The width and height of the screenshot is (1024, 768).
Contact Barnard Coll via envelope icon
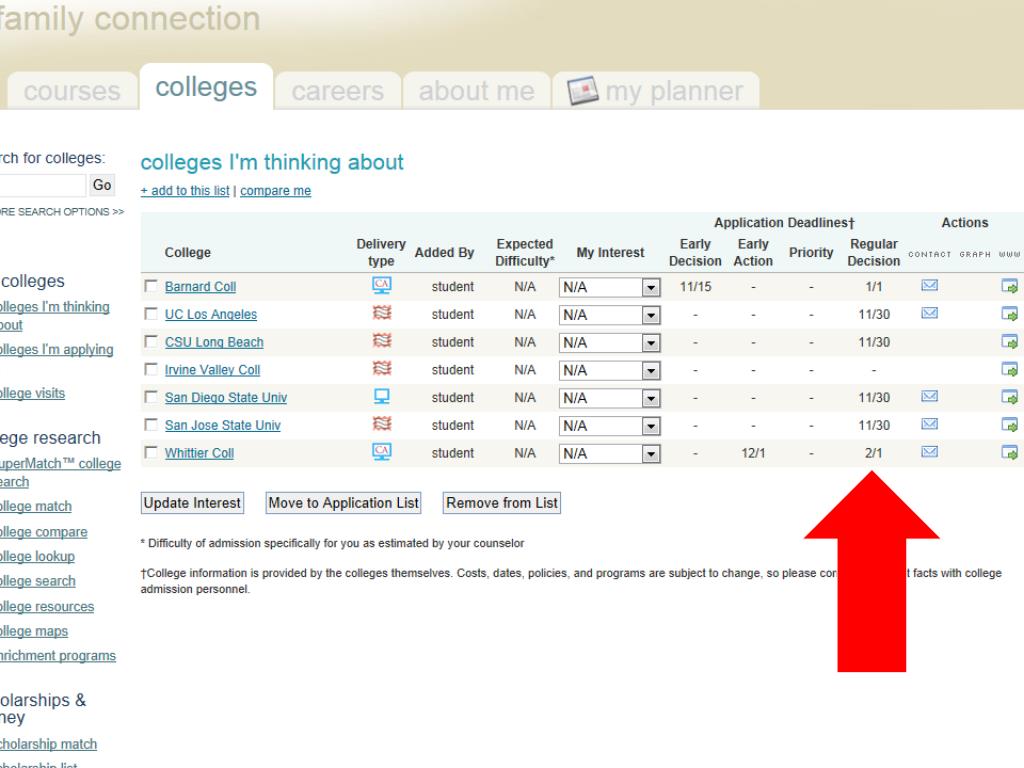[x=929, y=285]
